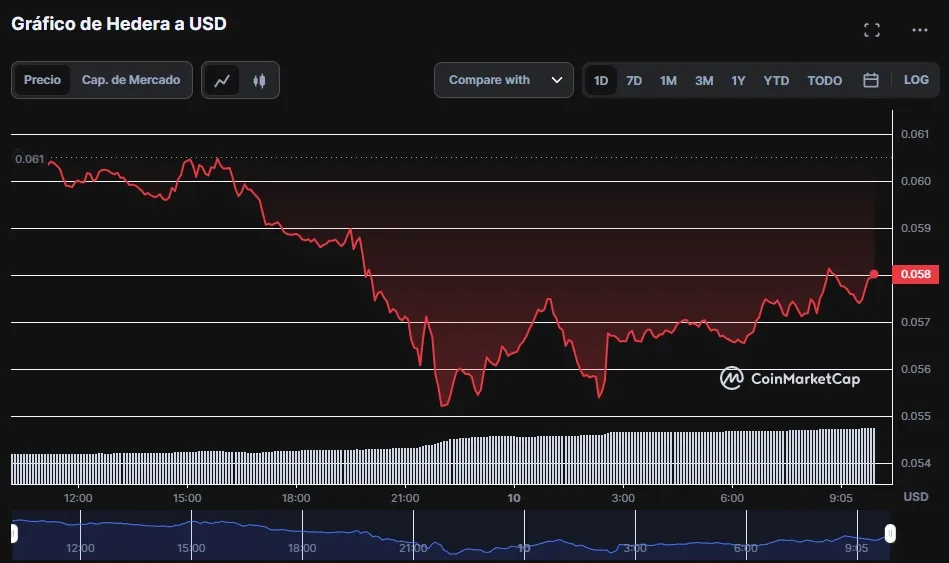Expand the Compare with dropdown
The width and height of the screenshot is (949, 563).
tap(490, 80)
